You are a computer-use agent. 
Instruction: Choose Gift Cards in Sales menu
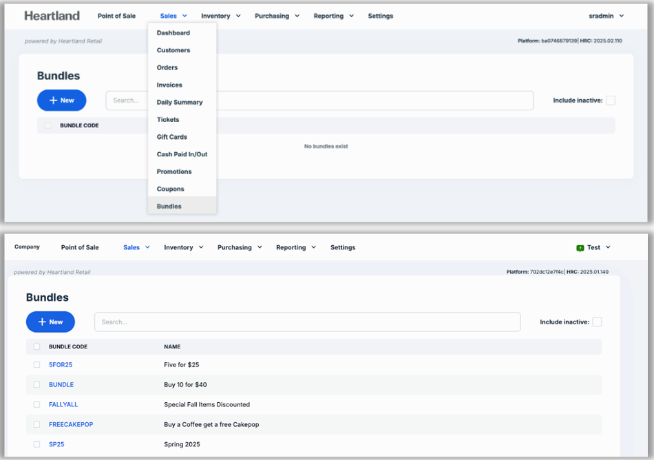click(x=172, y=137)
